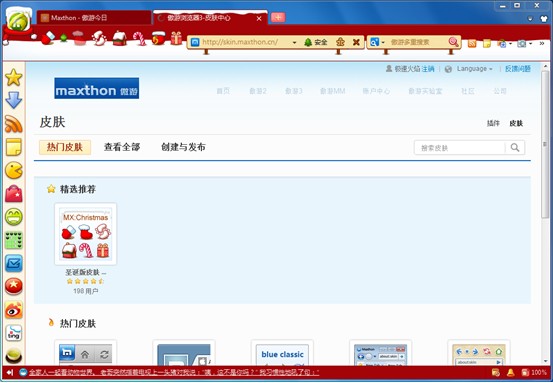Viewport: 553px width, 383px height.
Task: Collapse the sidebar using status bar arrow icon
Action: pos(10,372)
